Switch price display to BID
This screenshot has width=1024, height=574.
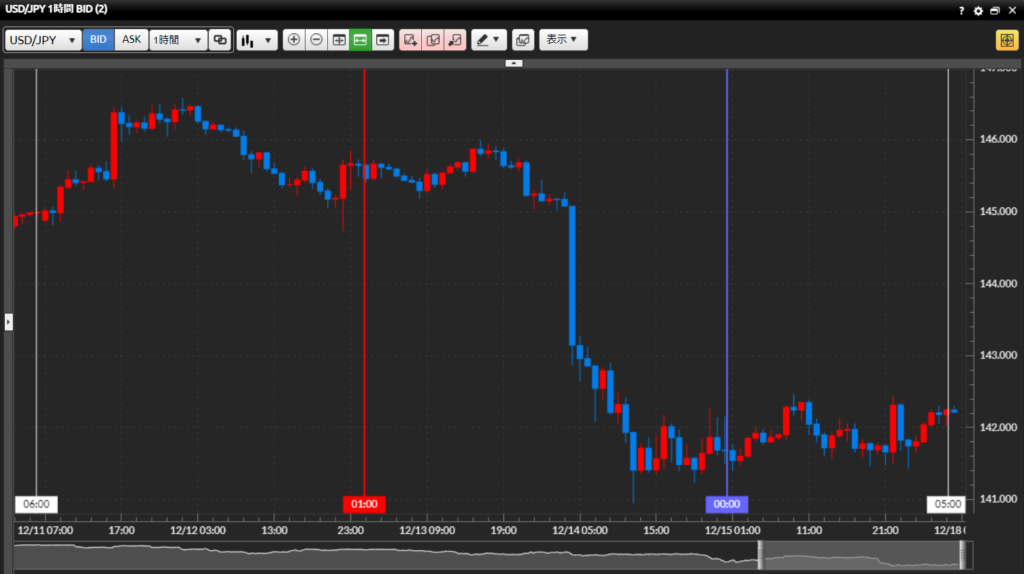click(98, 40)
